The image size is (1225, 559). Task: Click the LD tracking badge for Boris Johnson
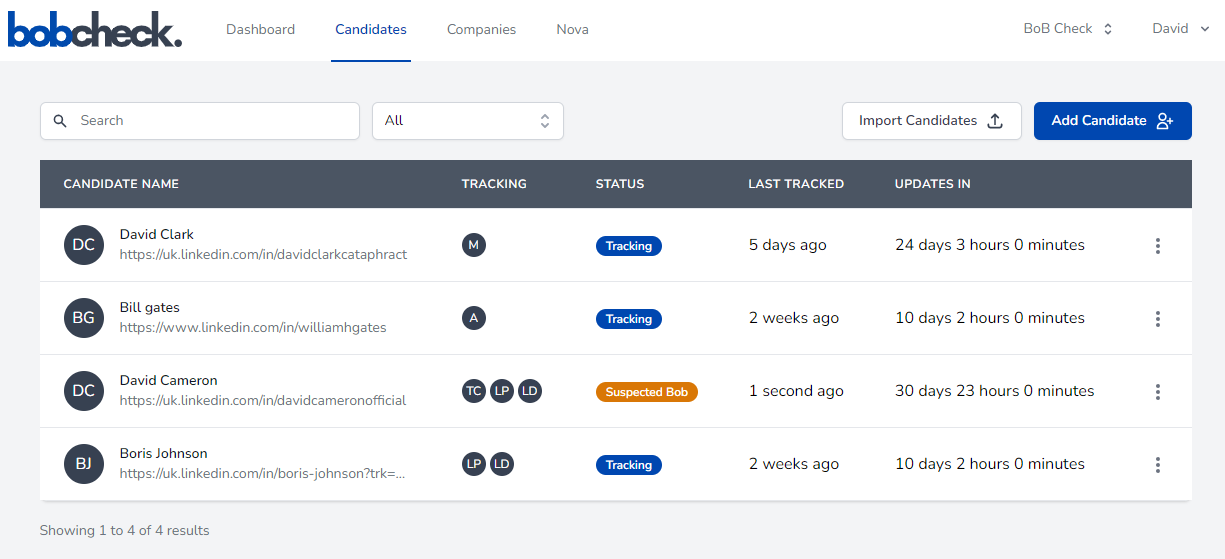pos(502,464)
